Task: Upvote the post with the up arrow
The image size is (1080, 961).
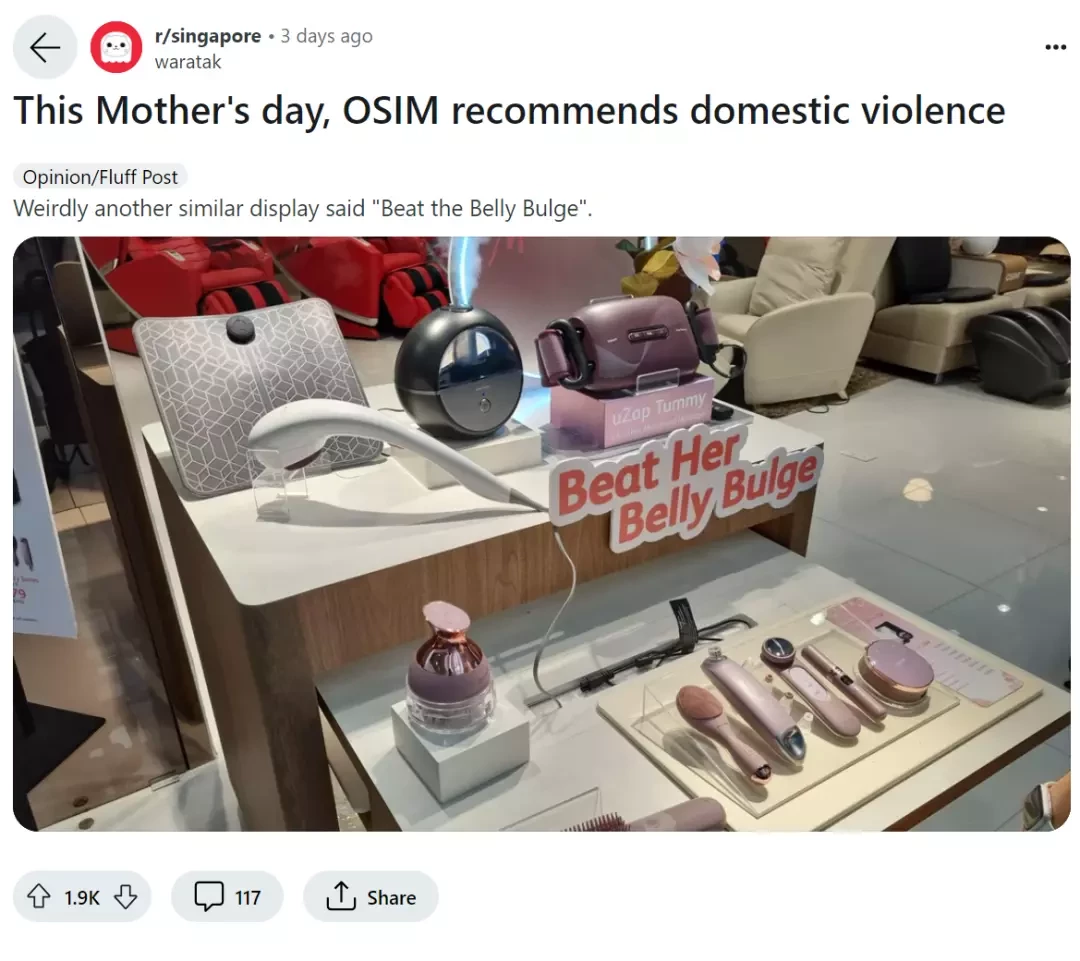Action: coord(39,896)
